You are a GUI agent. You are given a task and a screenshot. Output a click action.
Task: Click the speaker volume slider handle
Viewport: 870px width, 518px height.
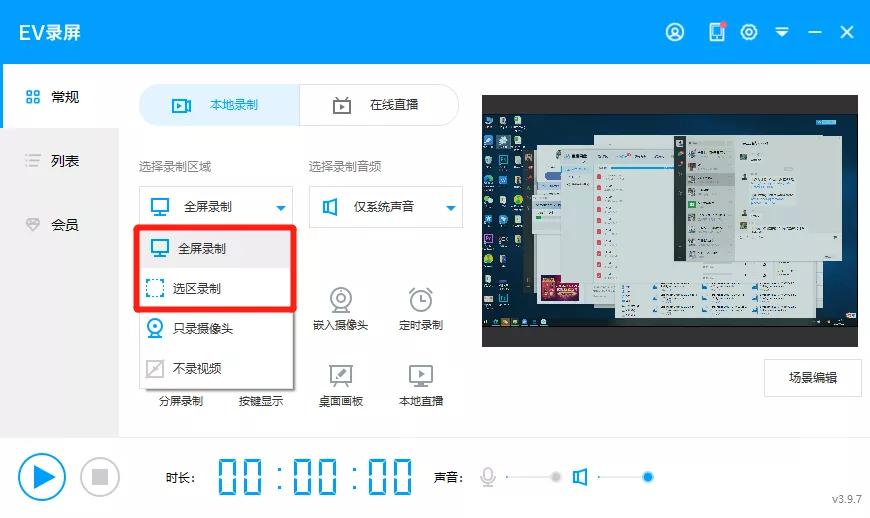(x=648, y=477)
